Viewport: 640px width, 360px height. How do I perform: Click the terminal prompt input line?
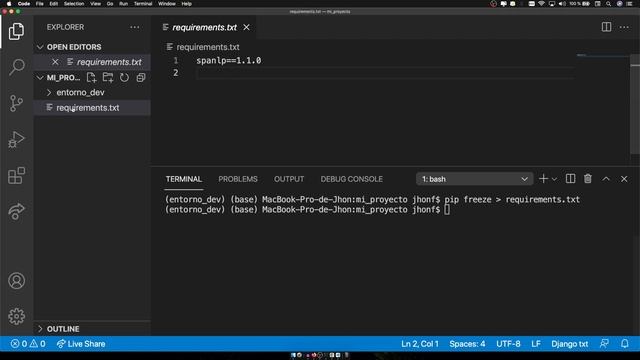[447, 210]
